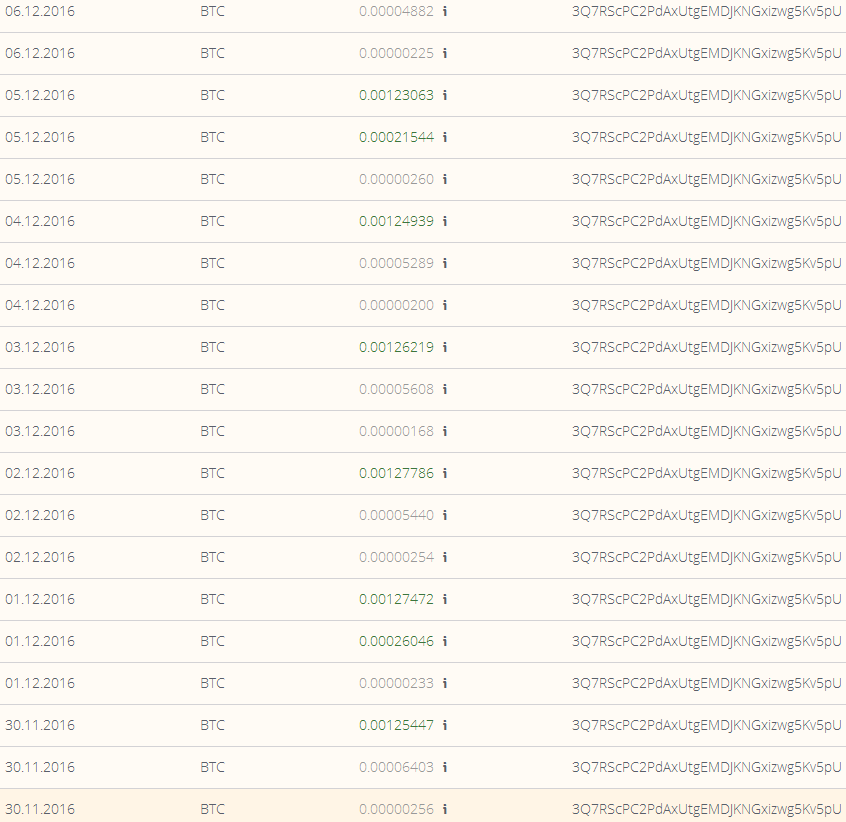Screen dimensions: 846x822
Task: Show details icon for 0.00000260
Action: click(445, 180)
